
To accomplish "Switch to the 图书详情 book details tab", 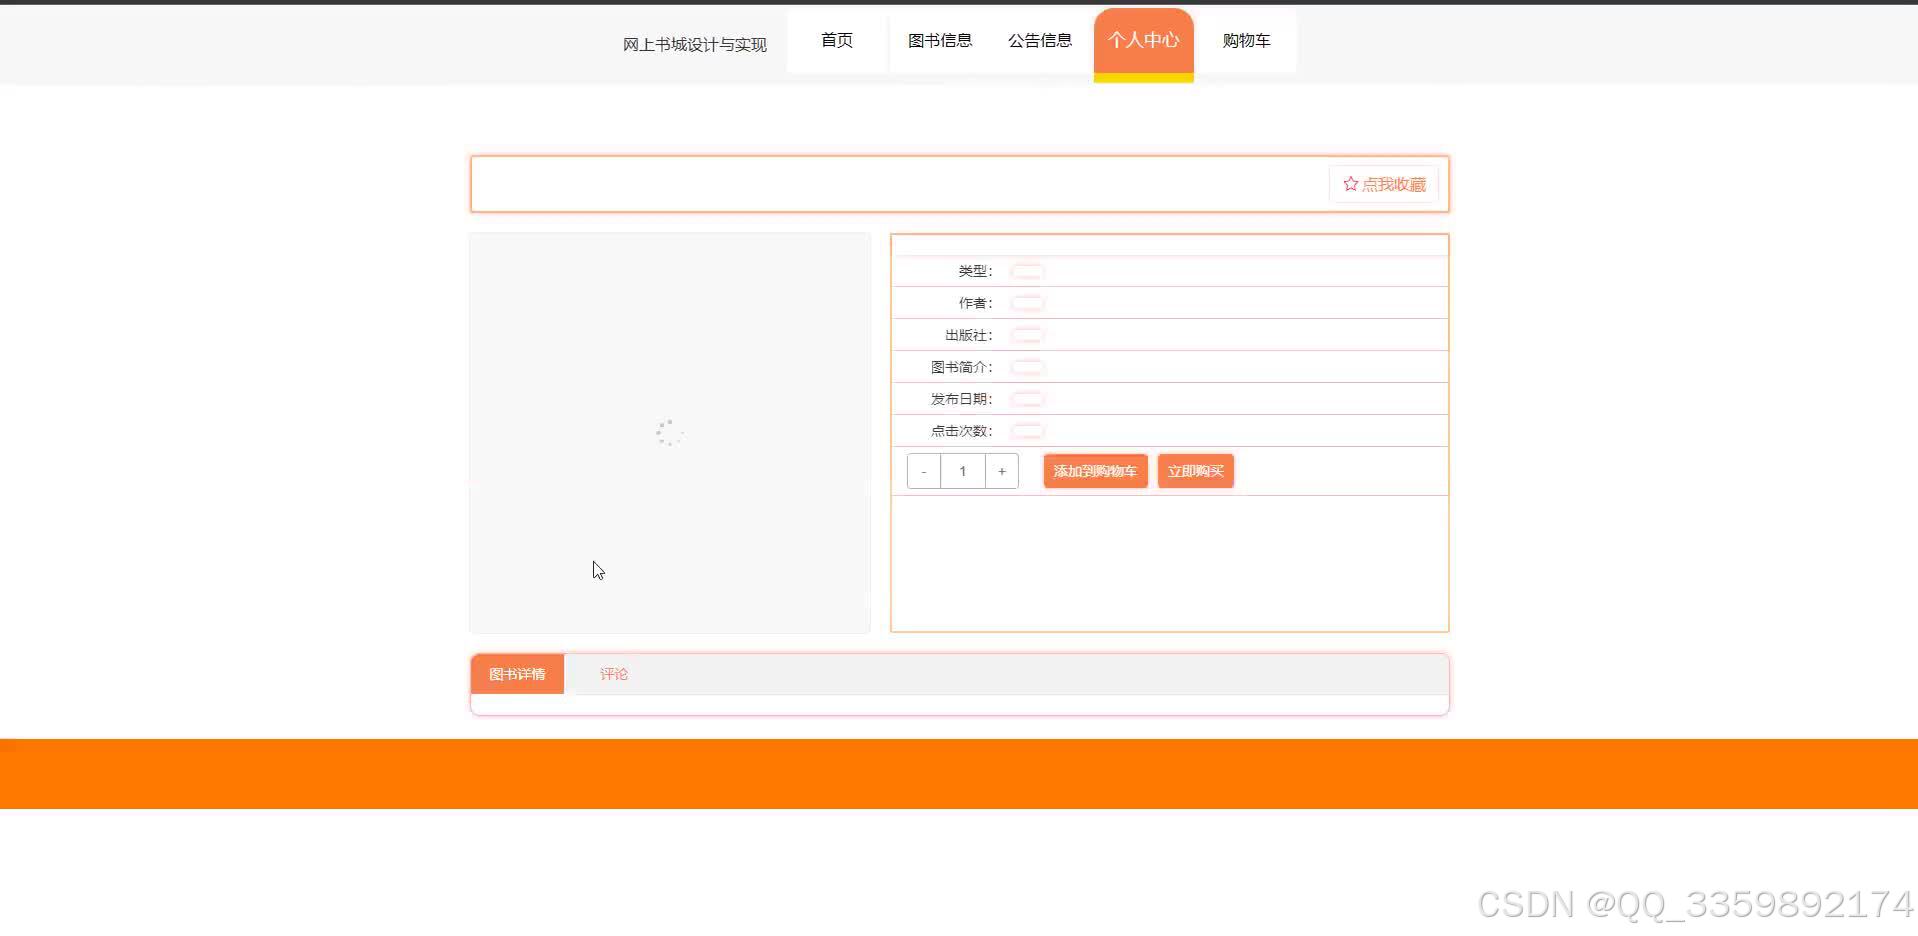I will point(517,674).
